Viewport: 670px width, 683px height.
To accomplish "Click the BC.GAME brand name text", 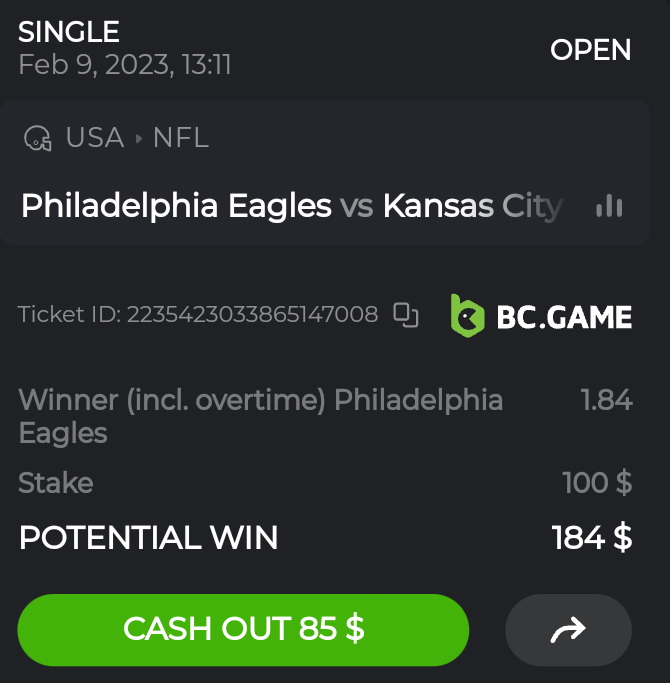I will 564,317.
